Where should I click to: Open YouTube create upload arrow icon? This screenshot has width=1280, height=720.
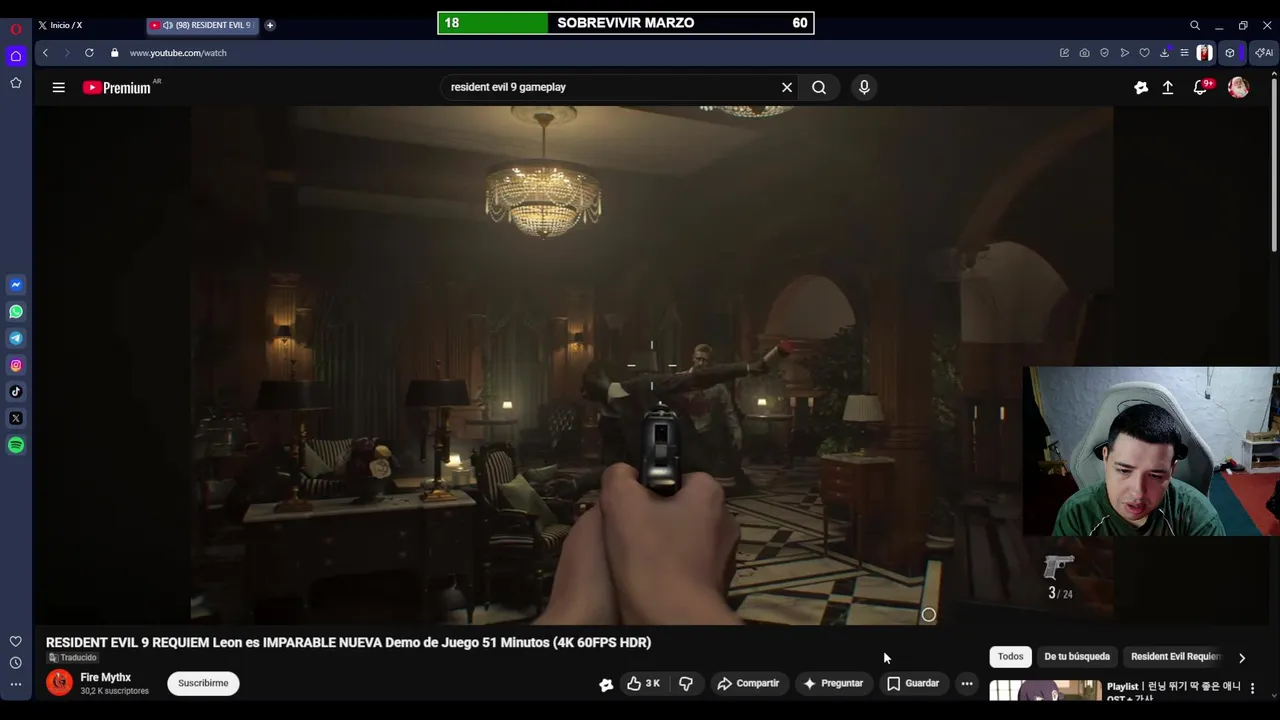[1167, 88]
